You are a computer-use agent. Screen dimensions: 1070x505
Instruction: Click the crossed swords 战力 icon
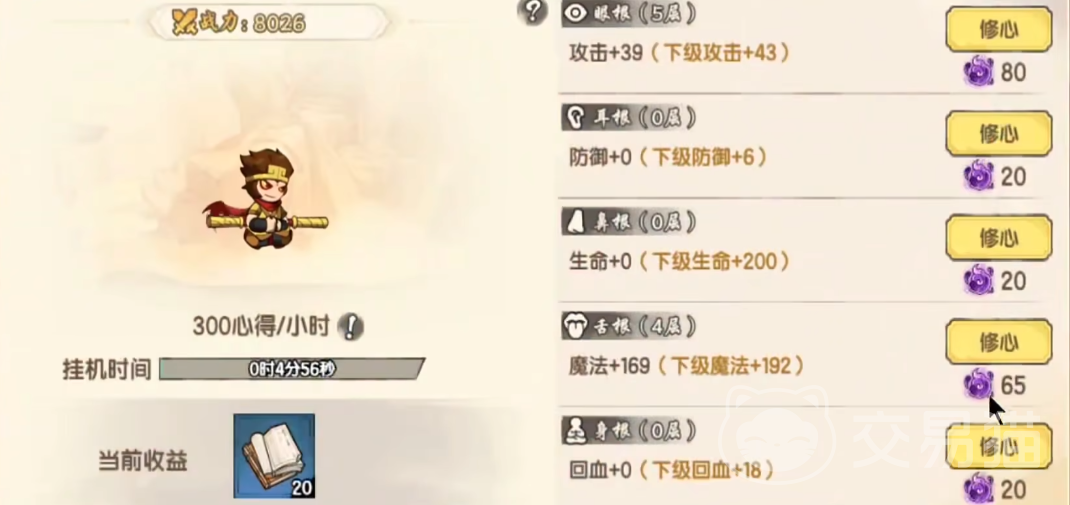tap(183, 24)
